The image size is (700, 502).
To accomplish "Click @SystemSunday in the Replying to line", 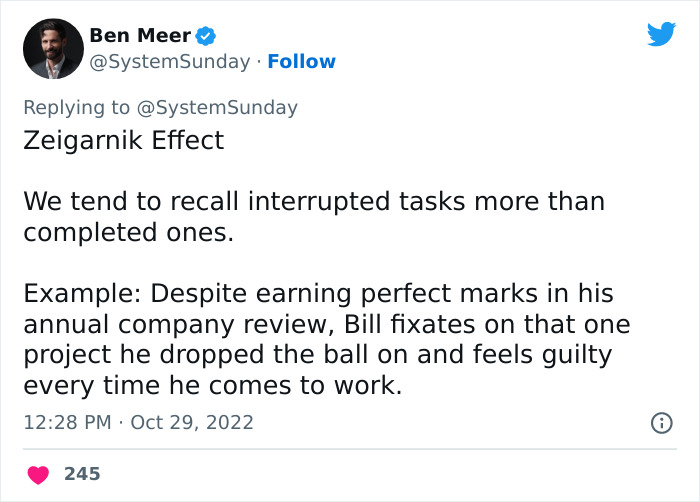I will click(217, 108).
